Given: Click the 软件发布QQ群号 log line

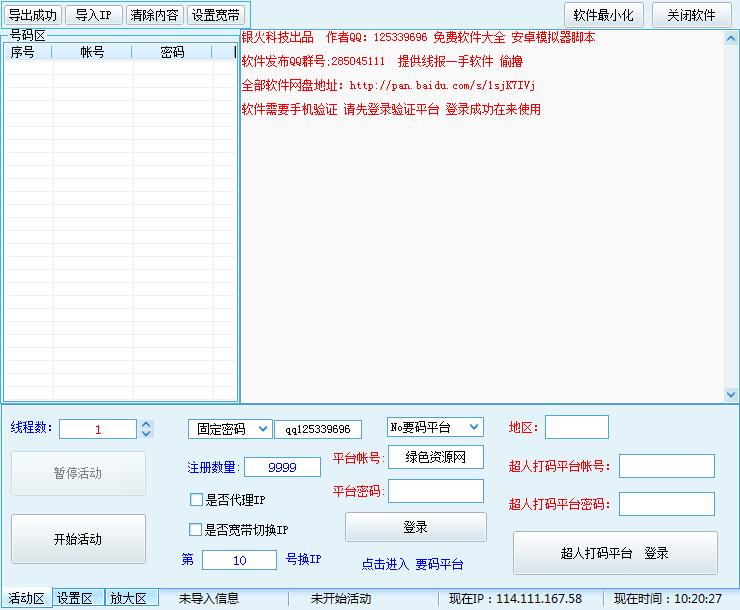Looking at the screenshot, I should [x=382, y=61].
